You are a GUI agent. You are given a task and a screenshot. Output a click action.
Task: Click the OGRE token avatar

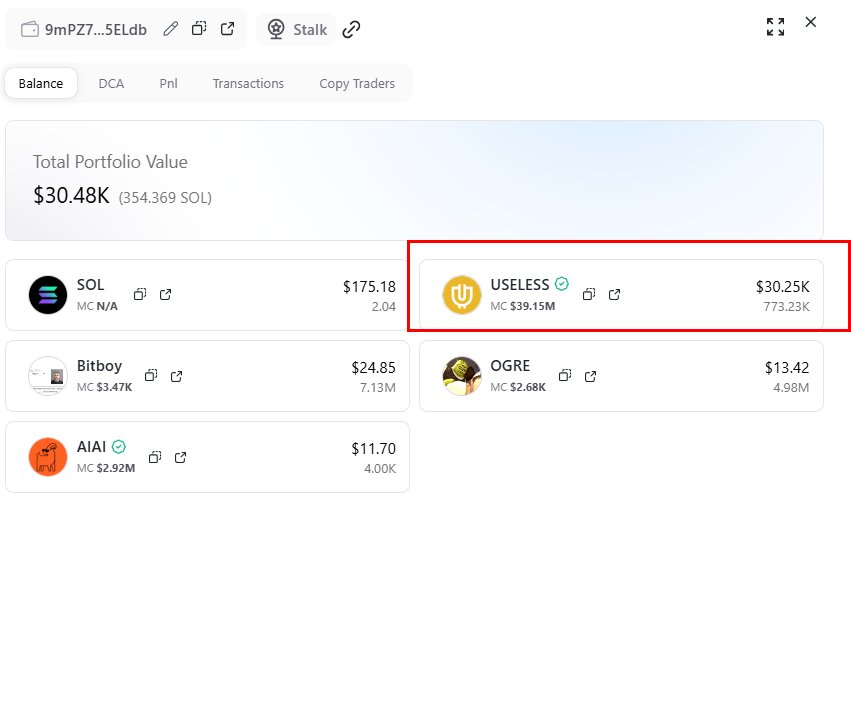pyautogui.click(x=462, y=376)
